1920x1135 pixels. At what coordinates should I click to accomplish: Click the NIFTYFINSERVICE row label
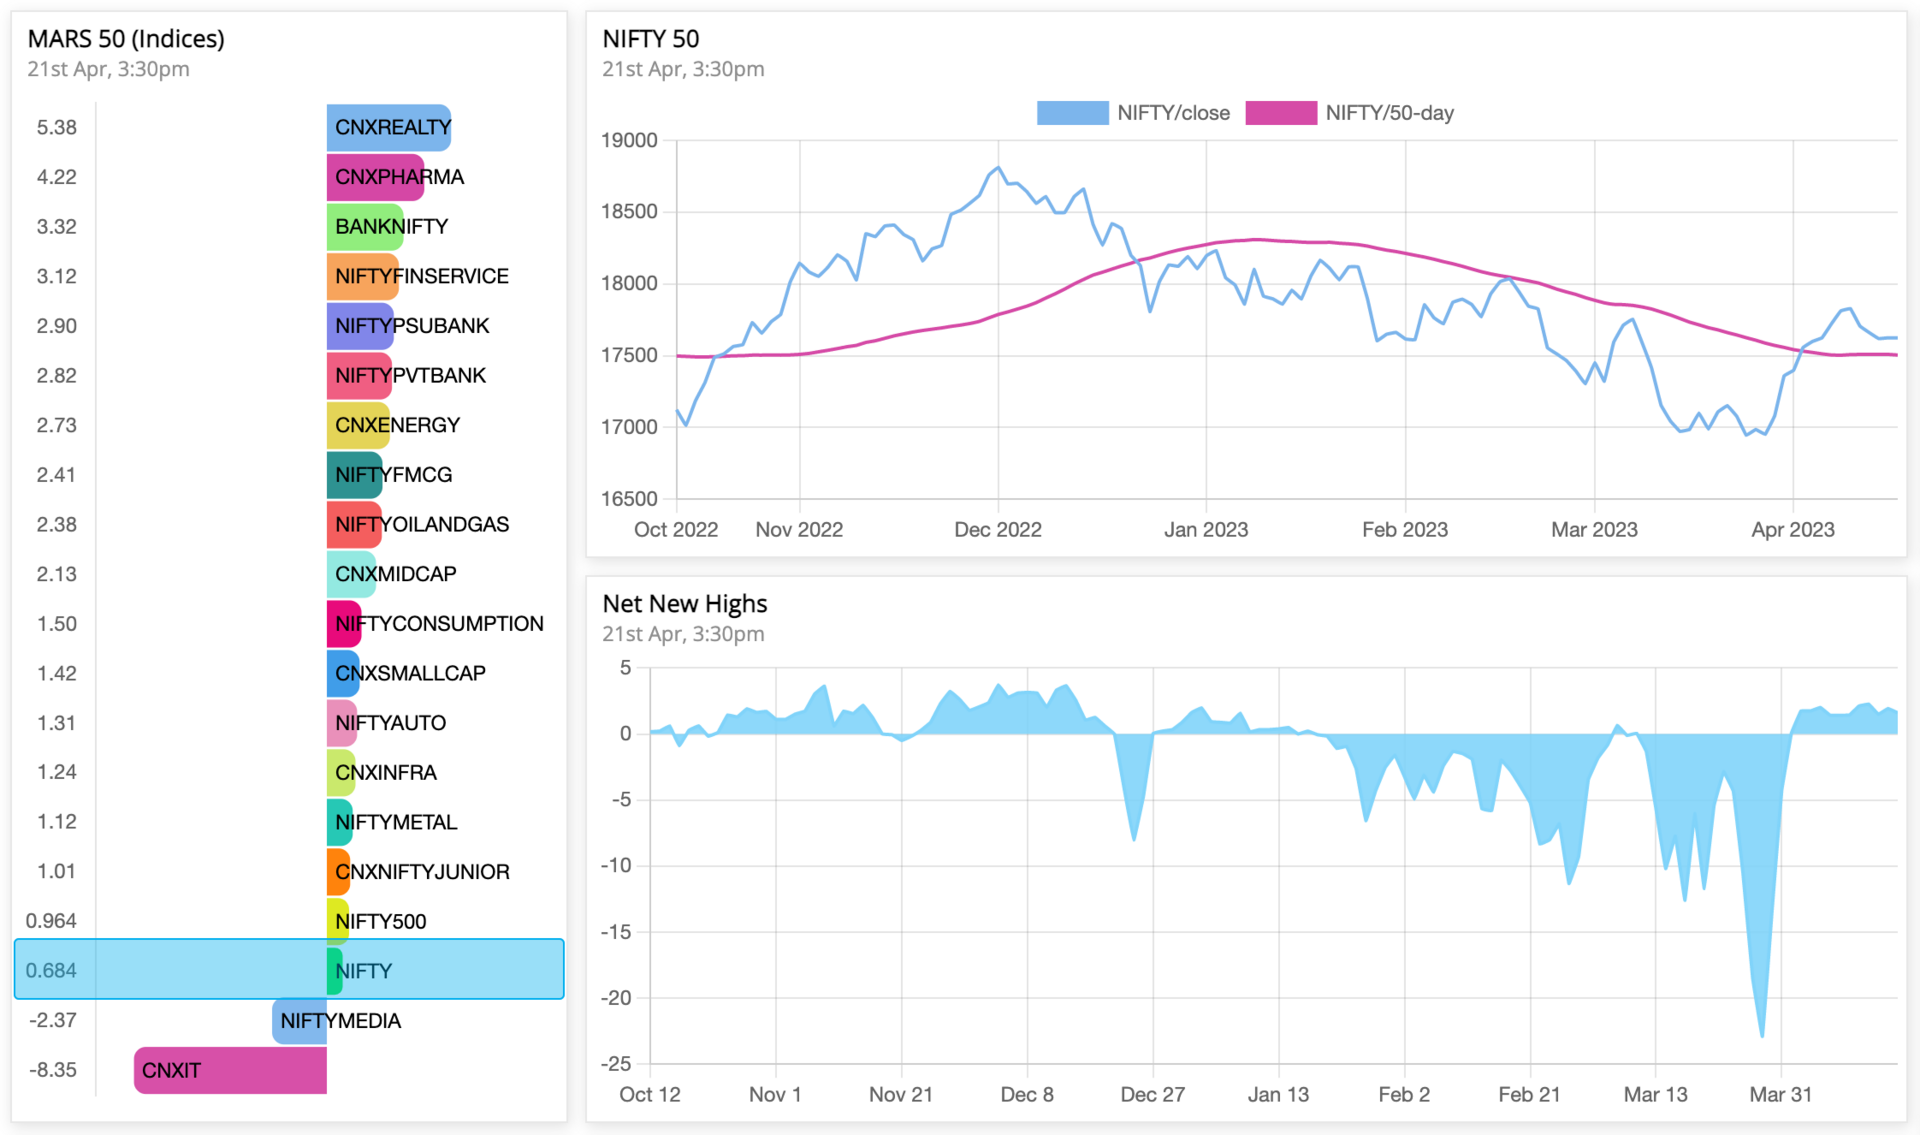click(422, 276)
